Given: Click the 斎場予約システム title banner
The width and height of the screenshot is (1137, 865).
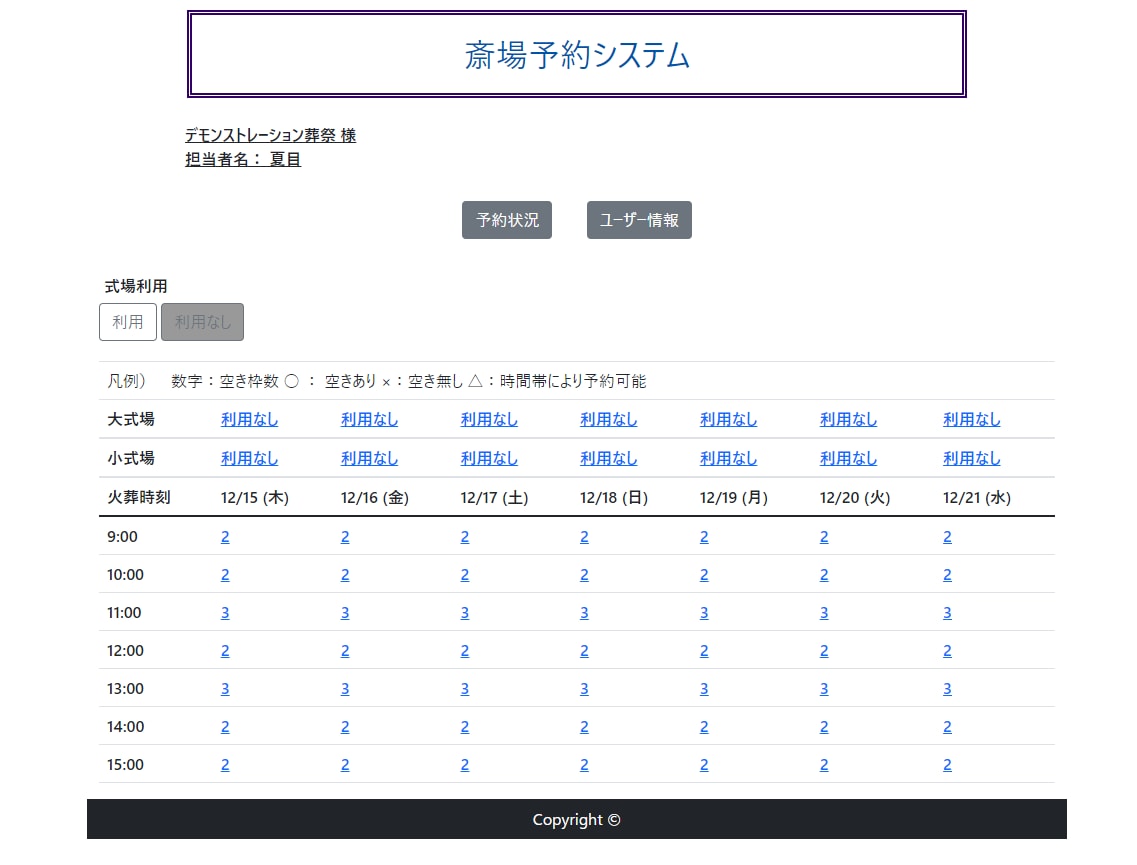Looking at the screenshot, I should (x=576, y=54).
